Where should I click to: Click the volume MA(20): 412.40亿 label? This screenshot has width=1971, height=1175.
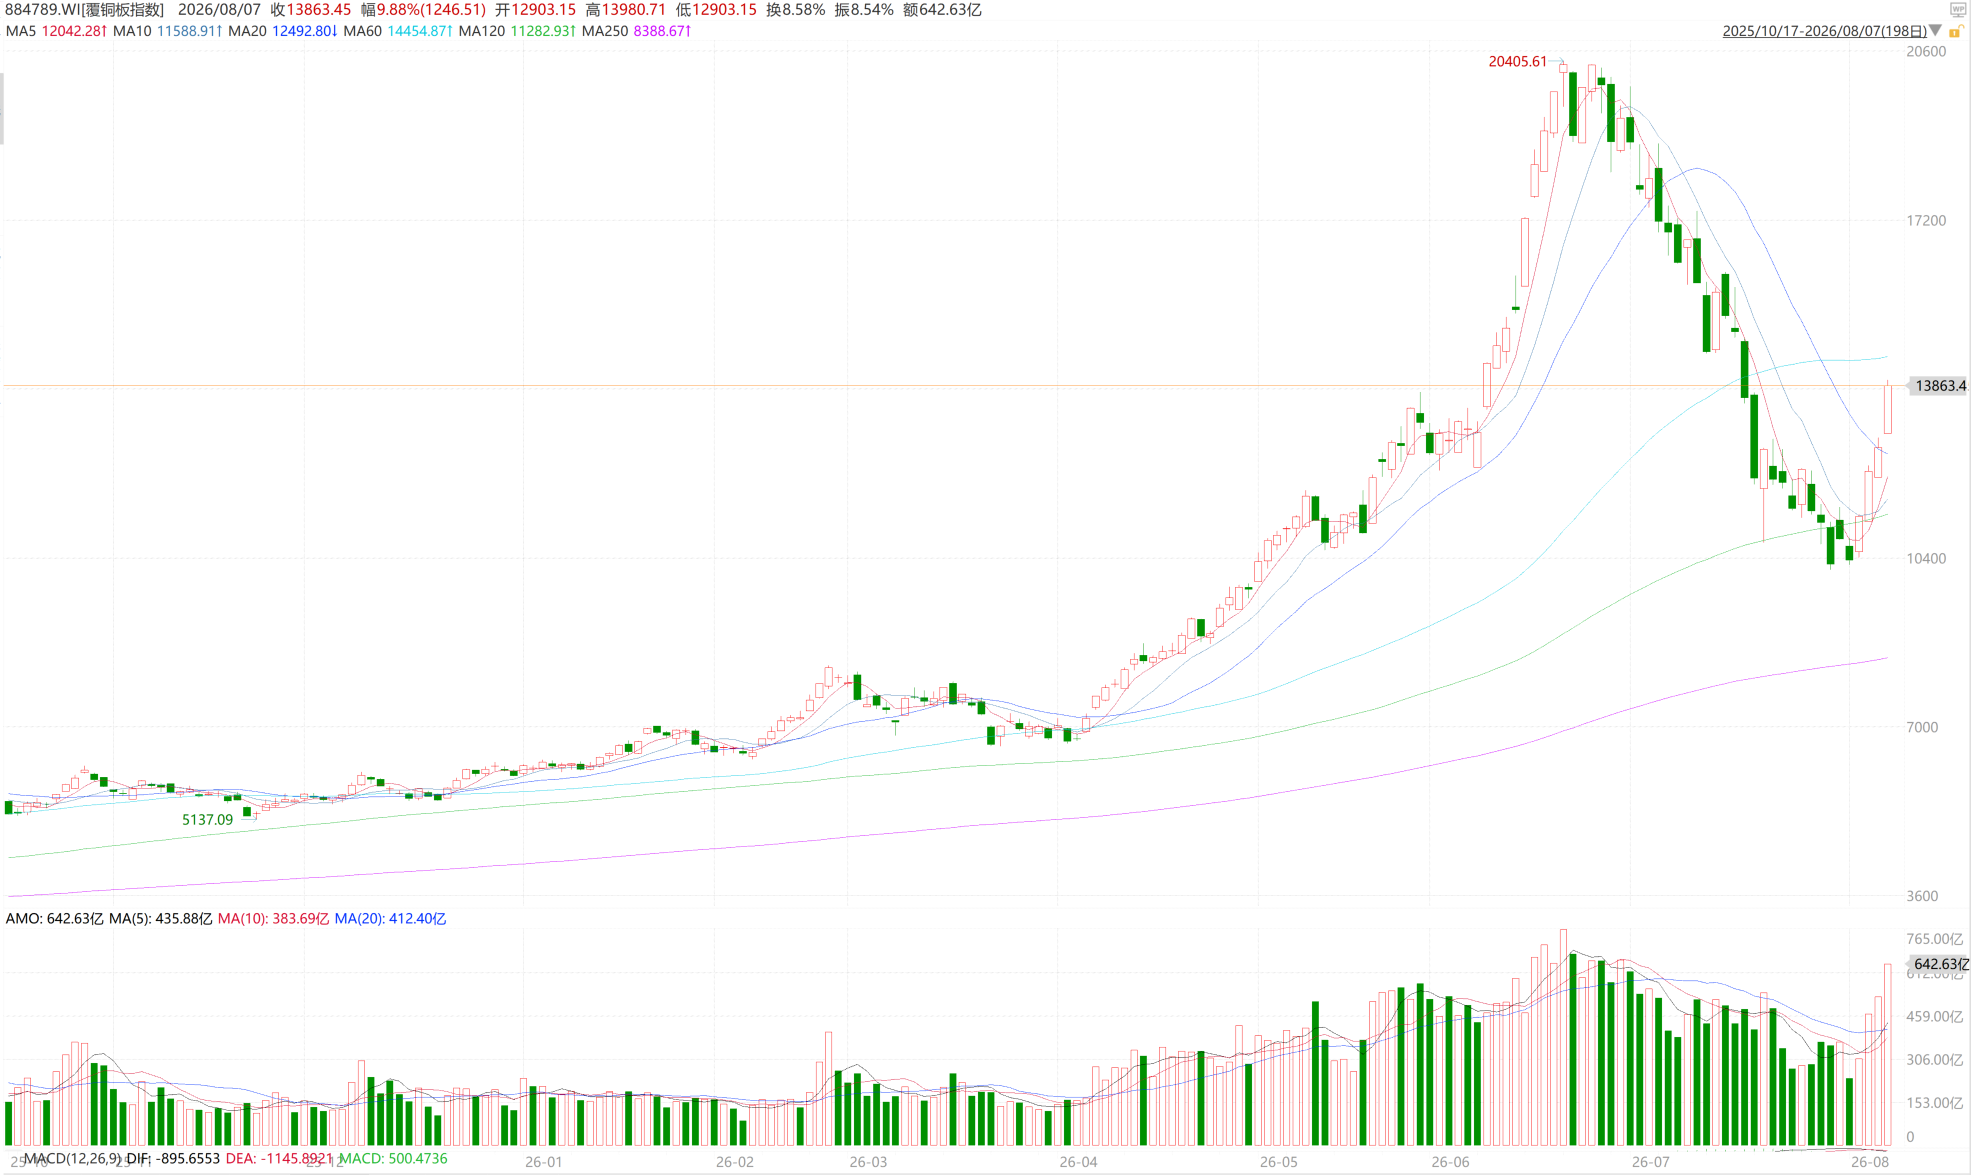(x=390, y=918)
